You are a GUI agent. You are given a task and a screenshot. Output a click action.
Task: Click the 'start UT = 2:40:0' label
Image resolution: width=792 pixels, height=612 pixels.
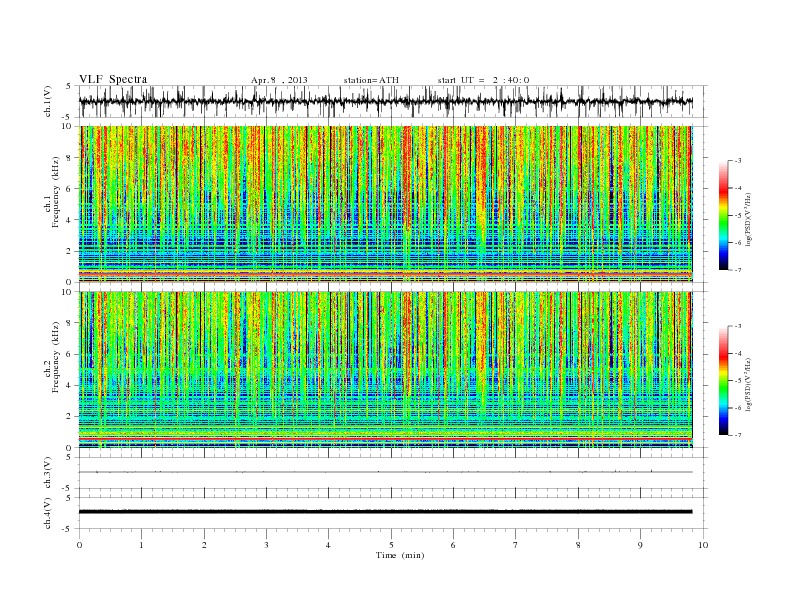pyautogui.click(x=483, y=80)
